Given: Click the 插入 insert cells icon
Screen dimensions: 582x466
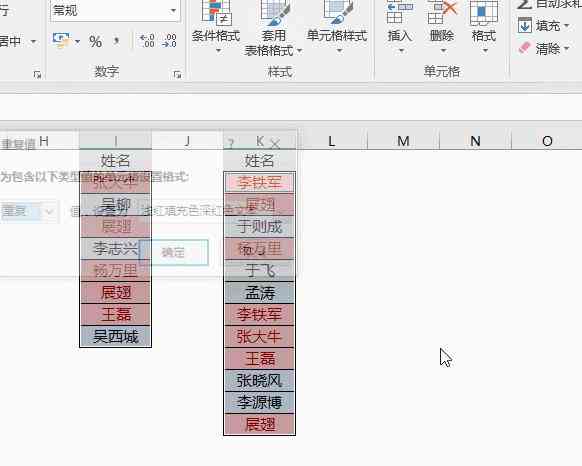Looking at the screenshot, I should tap(400, 13).
